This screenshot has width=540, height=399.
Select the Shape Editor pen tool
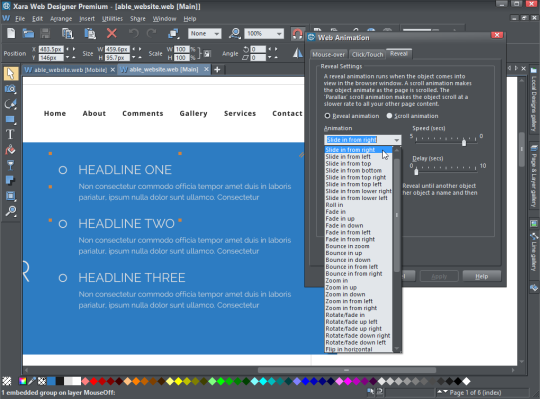(10, 104)
